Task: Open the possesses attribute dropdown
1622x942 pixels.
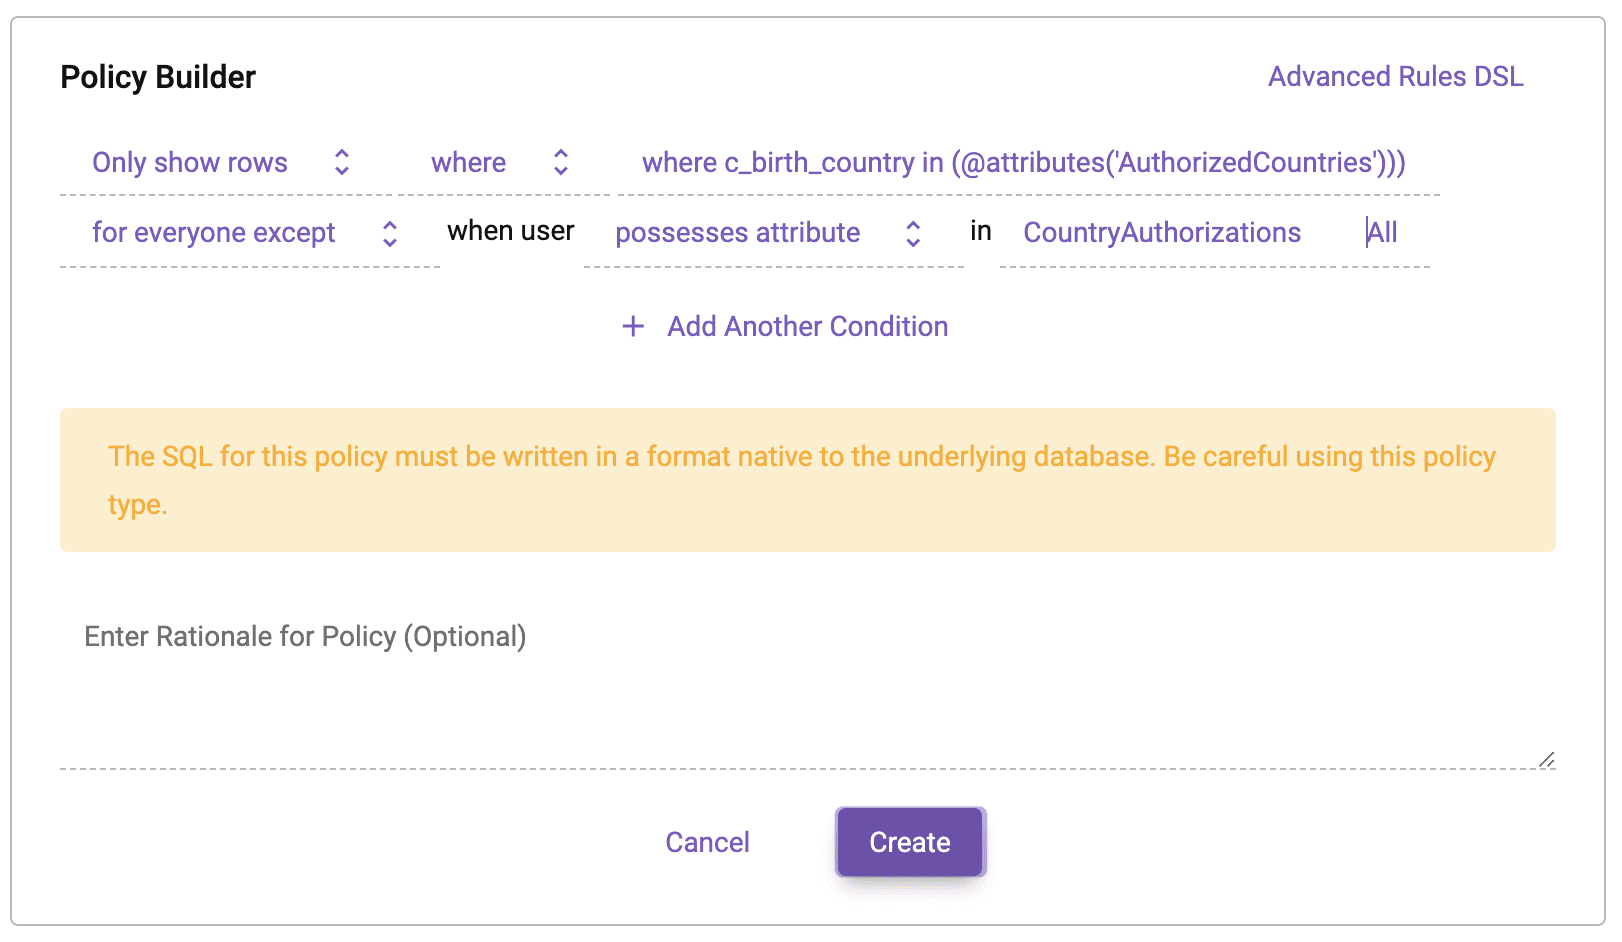Action: (774, 233)
